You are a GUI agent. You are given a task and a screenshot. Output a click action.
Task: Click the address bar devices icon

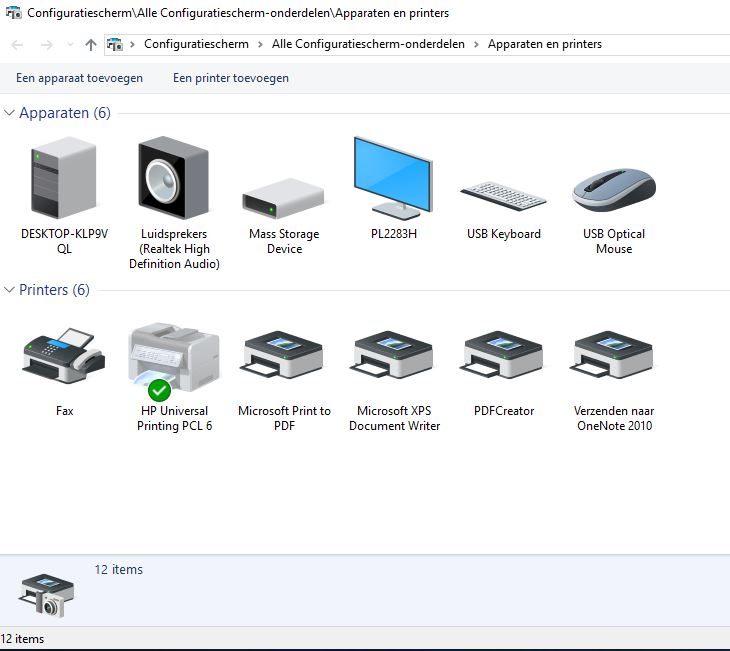pos(115,45)
